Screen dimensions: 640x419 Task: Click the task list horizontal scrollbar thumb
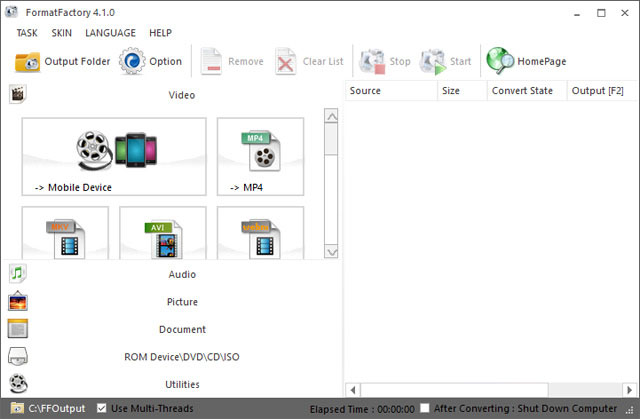tap(454, 390)
